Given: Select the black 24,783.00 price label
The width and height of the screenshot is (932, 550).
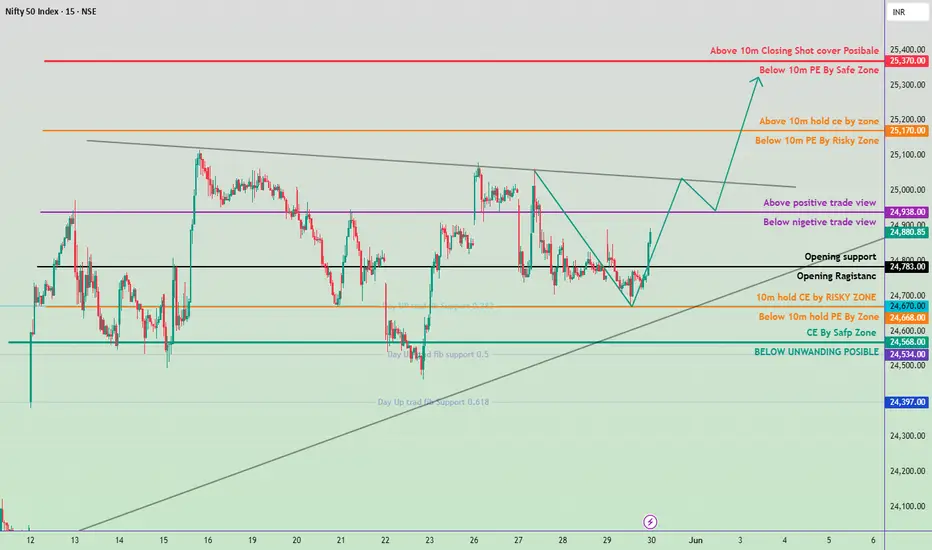Looking at the screenshot, I should pyautogui.click(x=906, y=267).
